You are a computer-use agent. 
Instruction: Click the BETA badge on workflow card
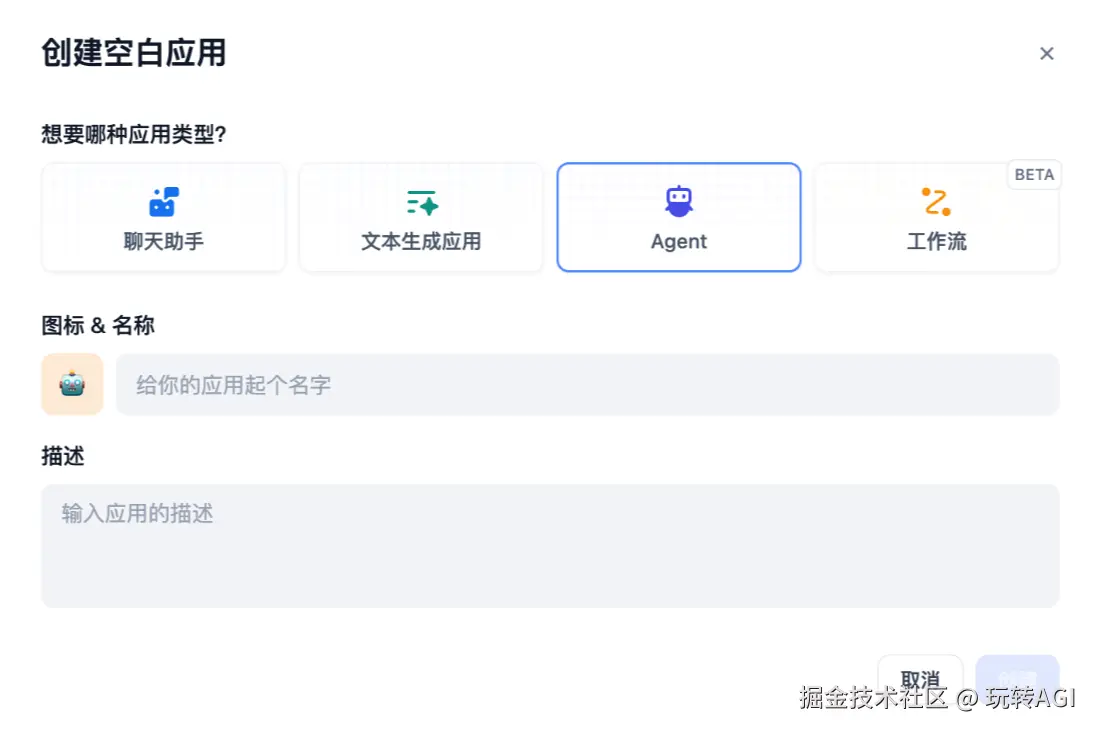[x=1034, y=175]
